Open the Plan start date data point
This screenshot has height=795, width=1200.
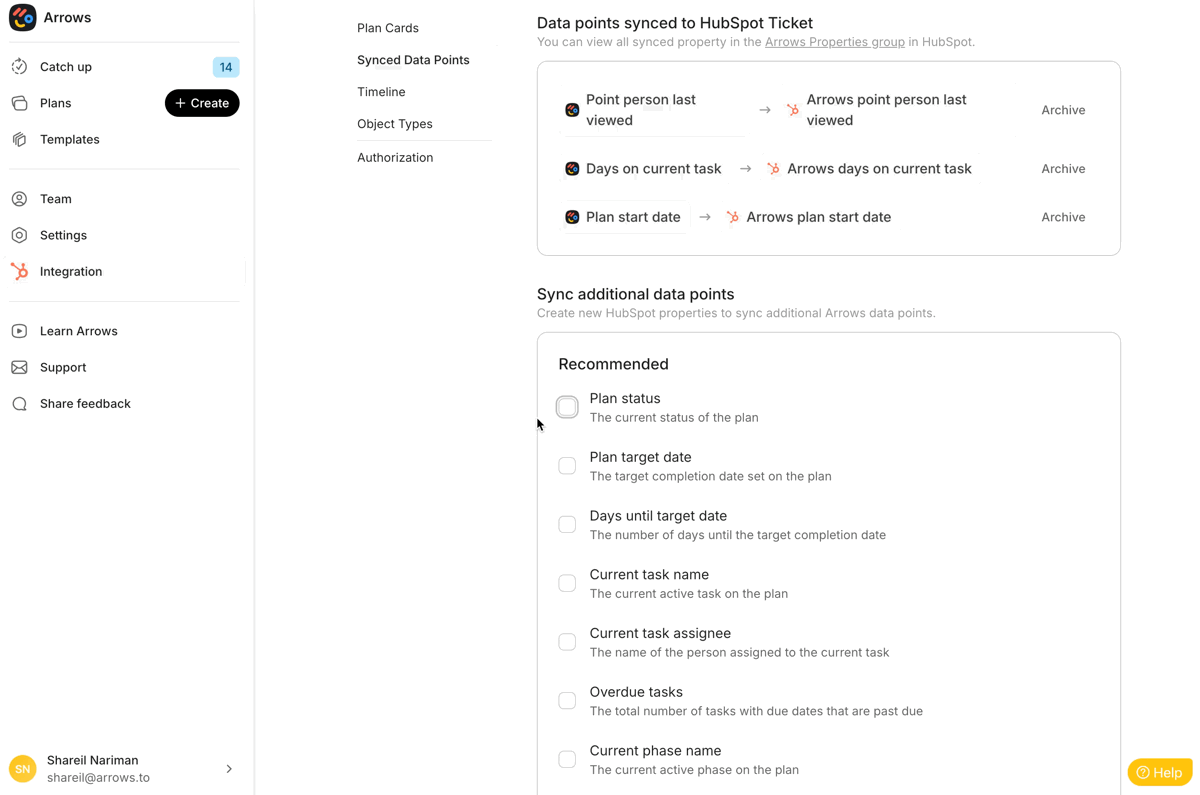[625, 217]
